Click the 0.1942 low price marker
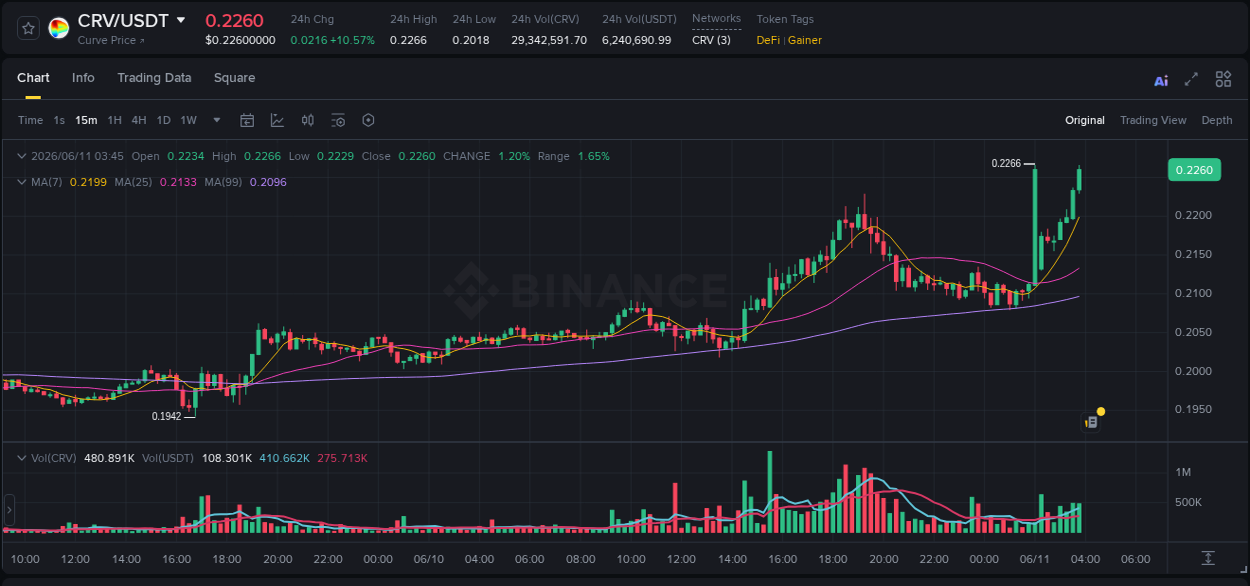 pyautogui.click(x=166, y=416)
